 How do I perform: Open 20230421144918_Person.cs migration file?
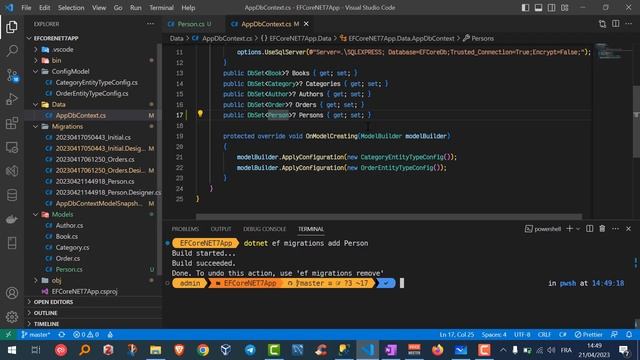(95, 181)
